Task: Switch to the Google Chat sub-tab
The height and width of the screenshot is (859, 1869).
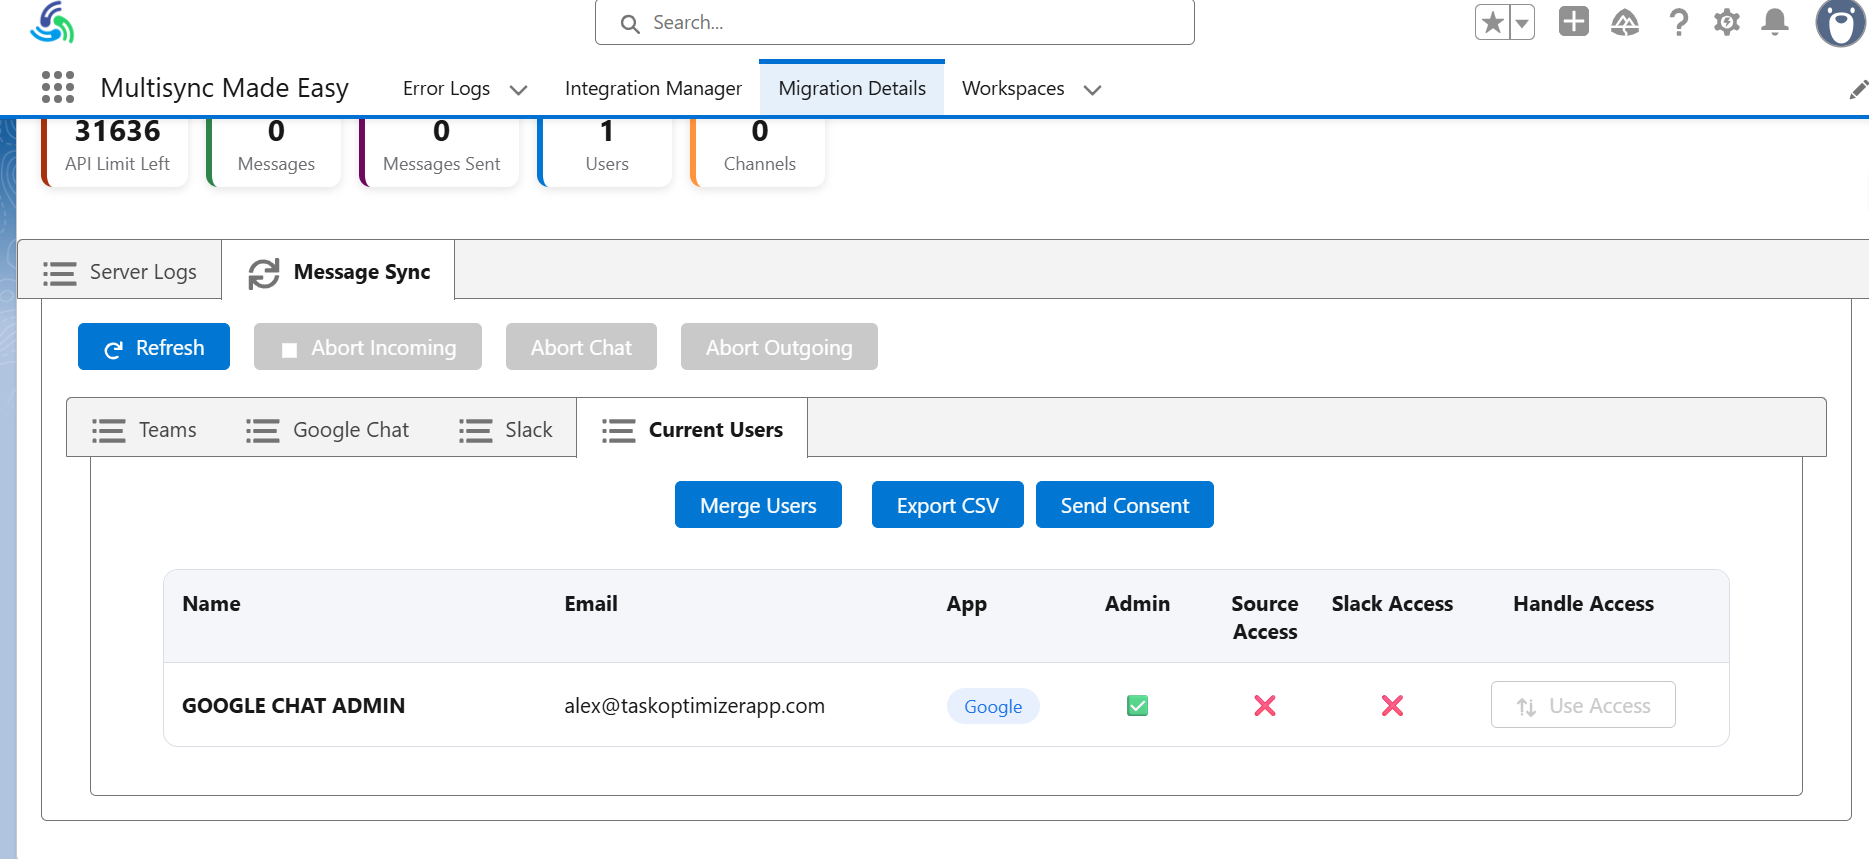Action: (x=327, y=429)
